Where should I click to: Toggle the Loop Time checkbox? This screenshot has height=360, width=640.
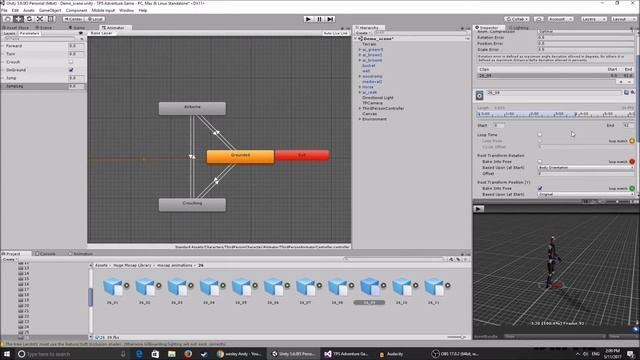(540, 135)
